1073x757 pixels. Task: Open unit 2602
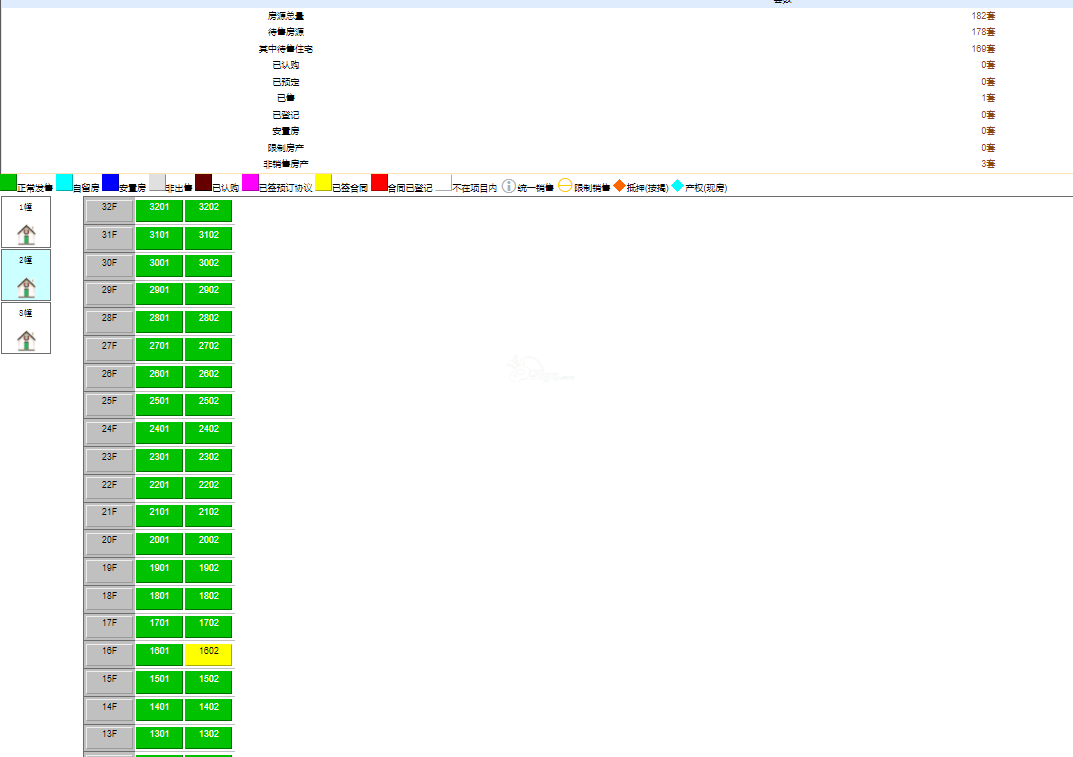click(209, 377)
